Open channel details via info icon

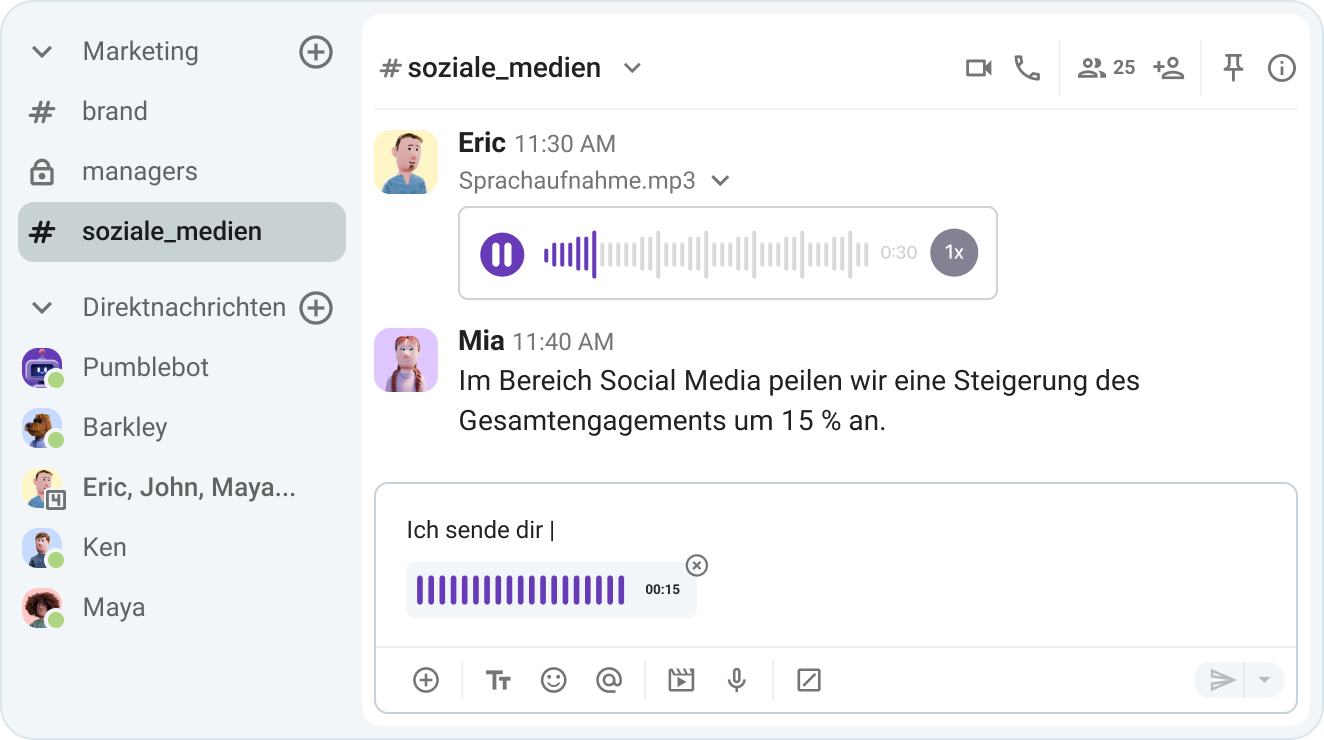[1281, 68]
